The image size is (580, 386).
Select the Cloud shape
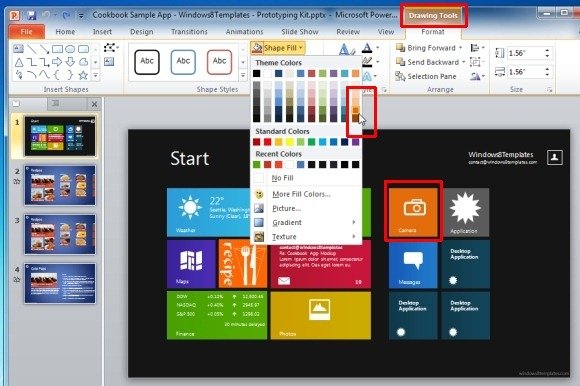point(83,62)
